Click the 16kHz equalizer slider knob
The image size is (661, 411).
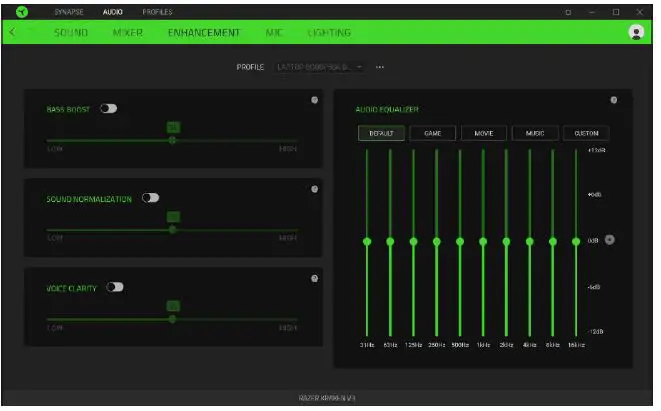coord(576,242)
